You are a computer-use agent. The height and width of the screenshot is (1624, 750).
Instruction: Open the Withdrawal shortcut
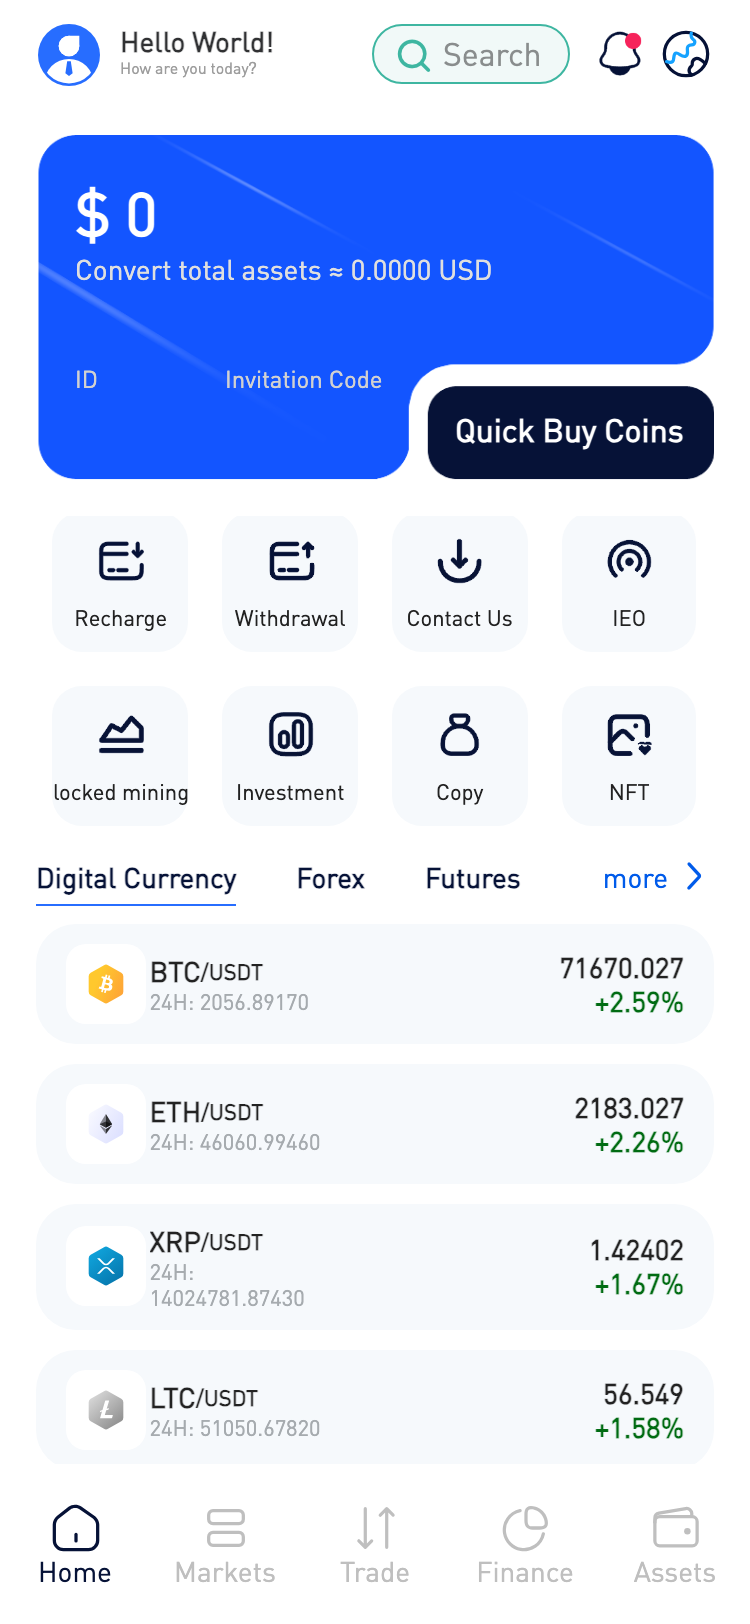click(290, 583)
